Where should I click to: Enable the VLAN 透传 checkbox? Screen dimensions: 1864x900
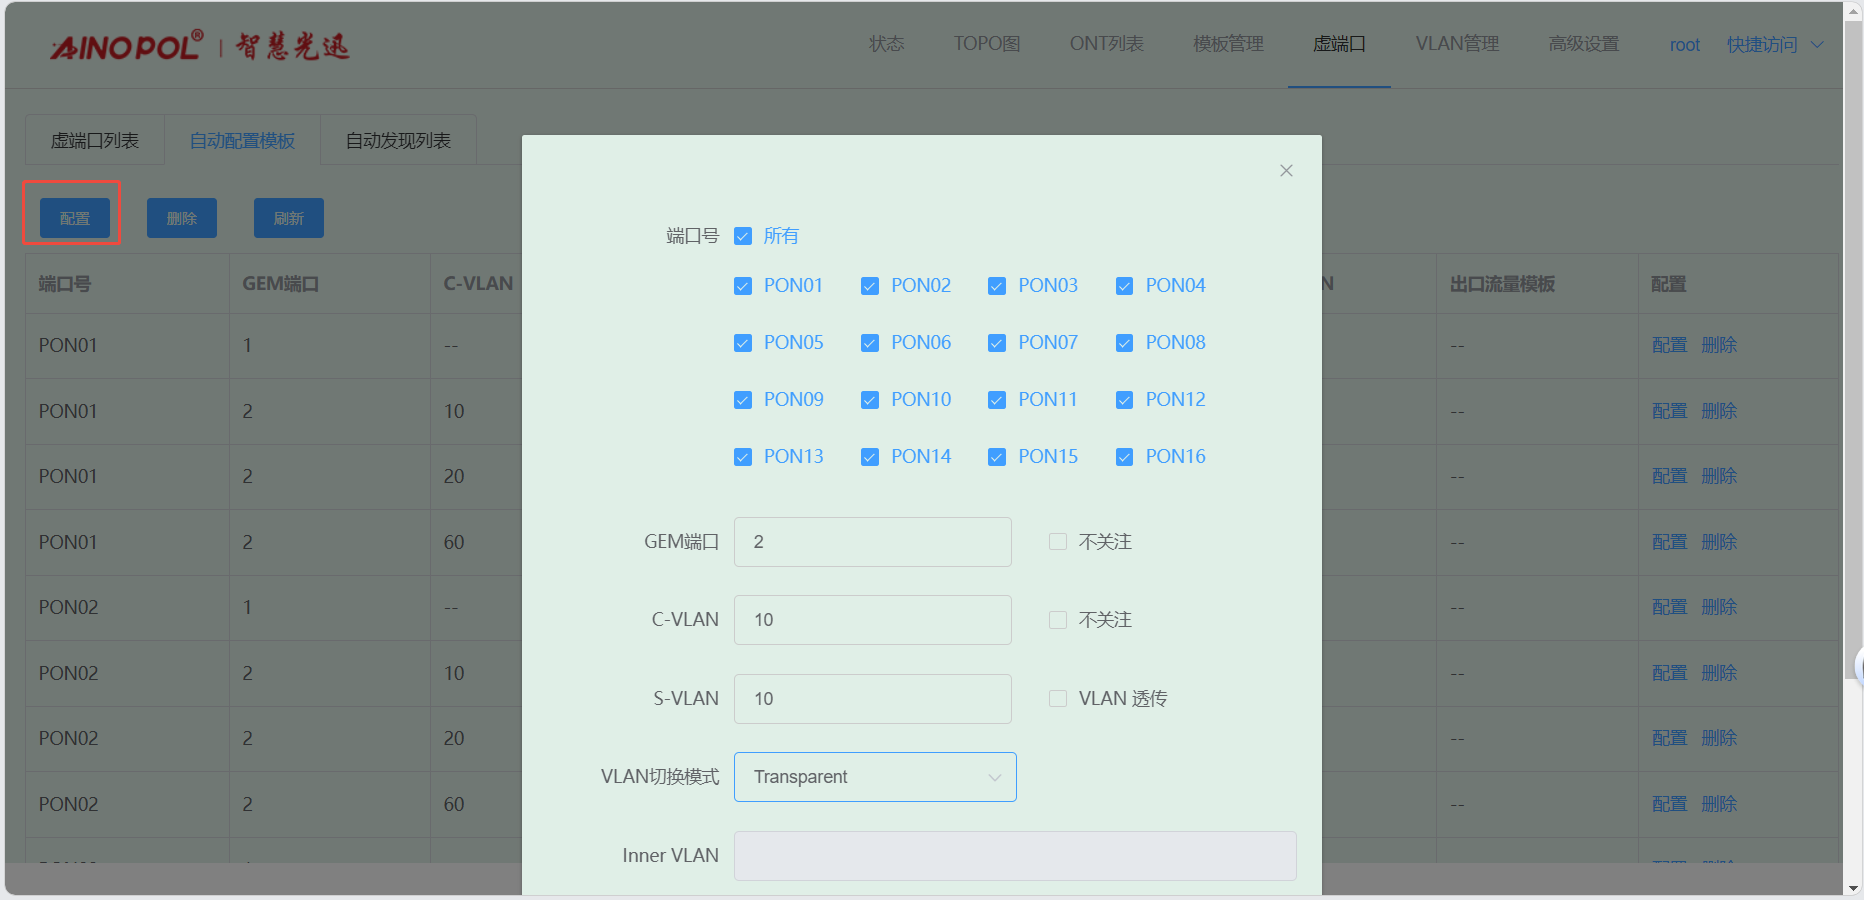(1058, 699)
